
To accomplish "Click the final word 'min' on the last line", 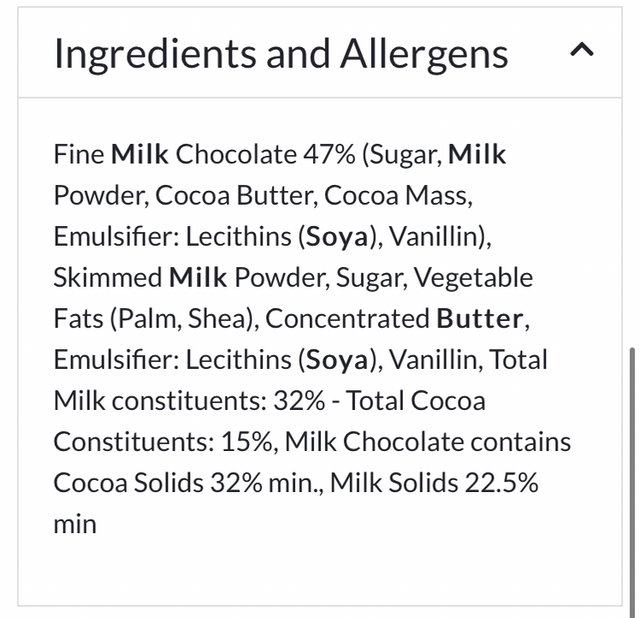I will (75, 524).
